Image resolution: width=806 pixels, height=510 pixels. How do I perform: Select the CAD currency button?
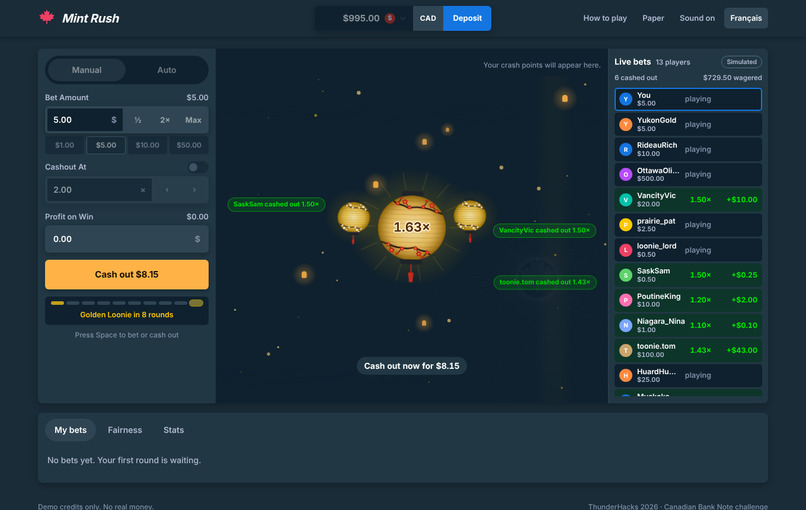pos(428,19)
